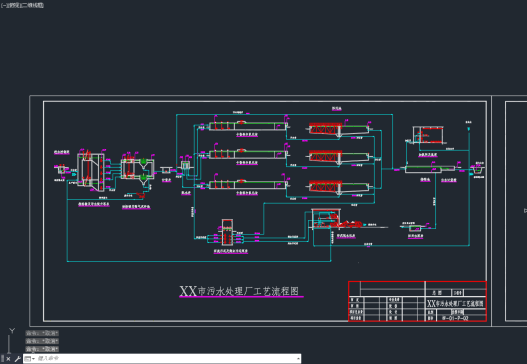
Task: Pick drawing title text inside the title block
Action: coord(455,304)
